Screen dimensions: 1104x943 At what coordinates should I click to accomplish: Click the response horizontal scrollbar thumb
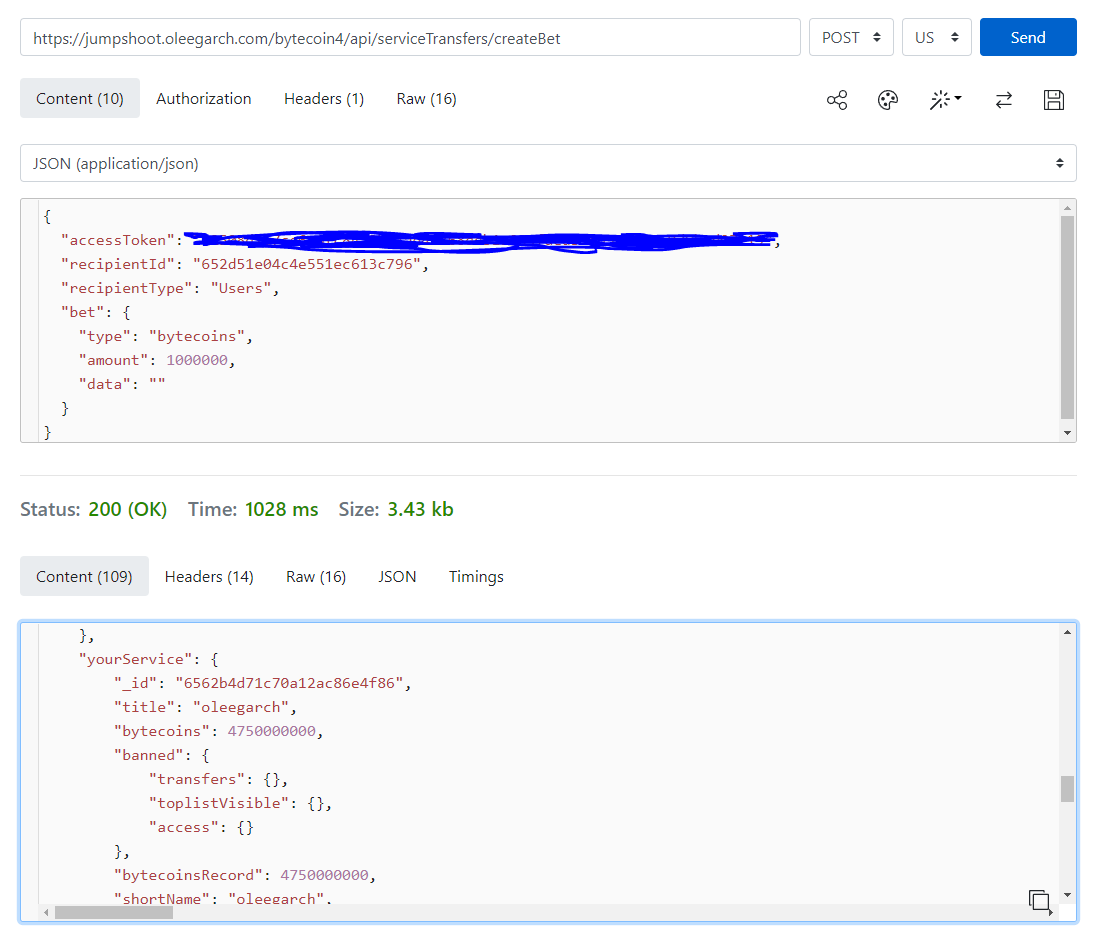[113, 912]
